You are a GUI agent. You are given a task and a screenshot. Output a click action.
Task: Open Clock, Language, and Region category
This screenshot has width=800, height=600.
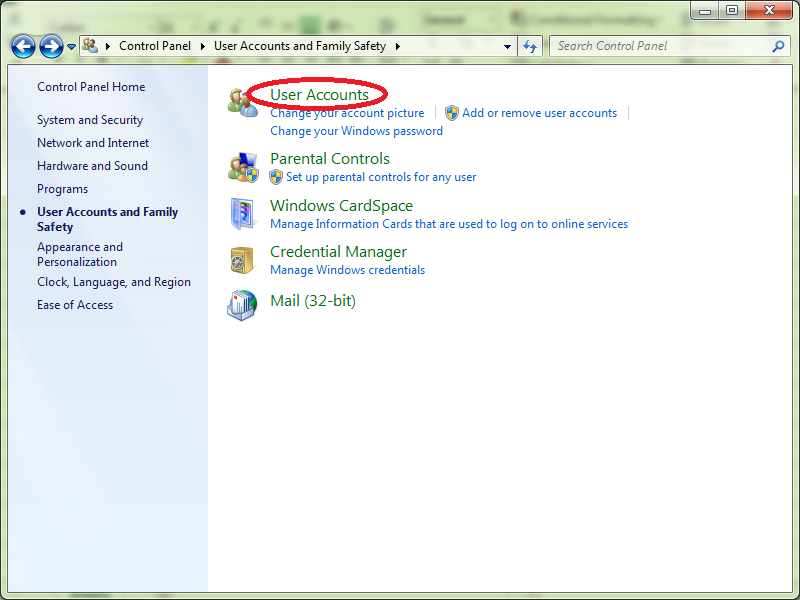pyautogui.click(x=114, y=282)
